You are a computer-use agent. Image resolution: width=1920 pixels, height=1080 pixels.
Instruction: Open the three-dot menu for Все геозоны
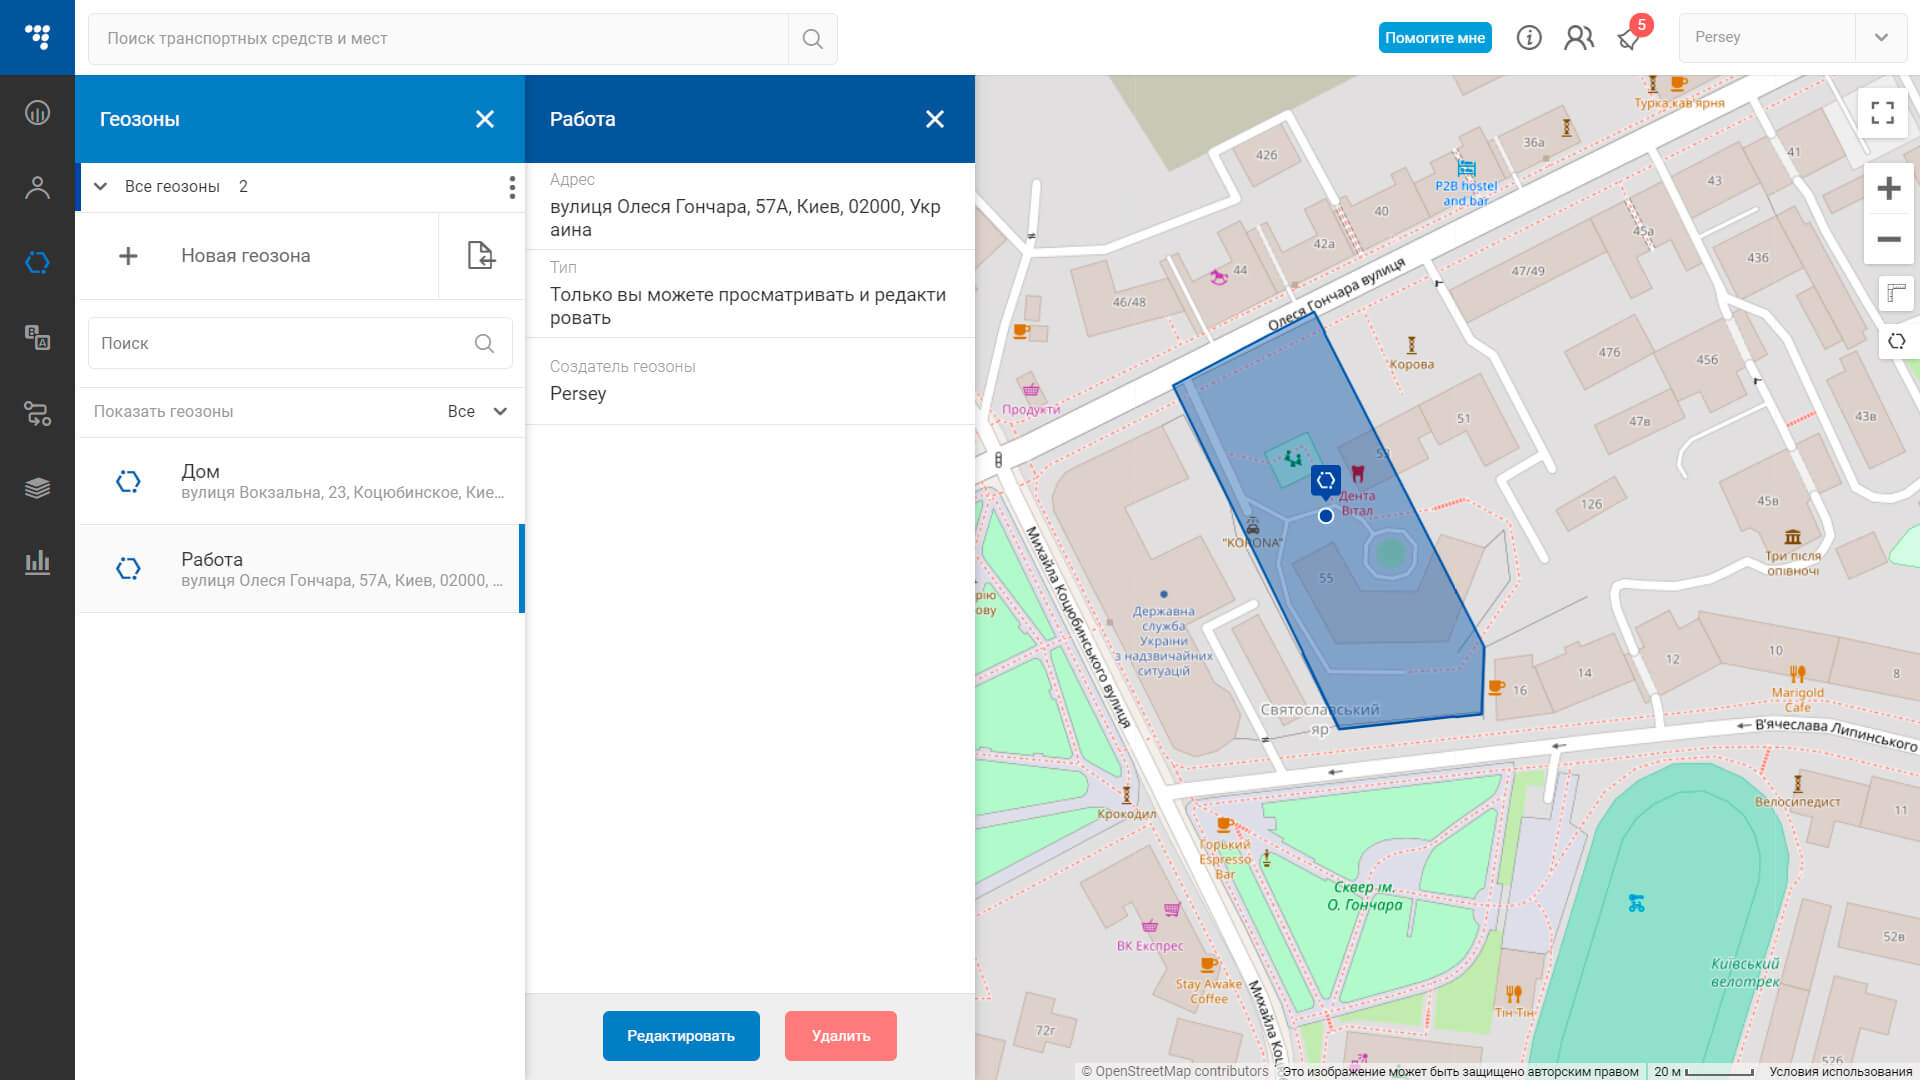512,187
